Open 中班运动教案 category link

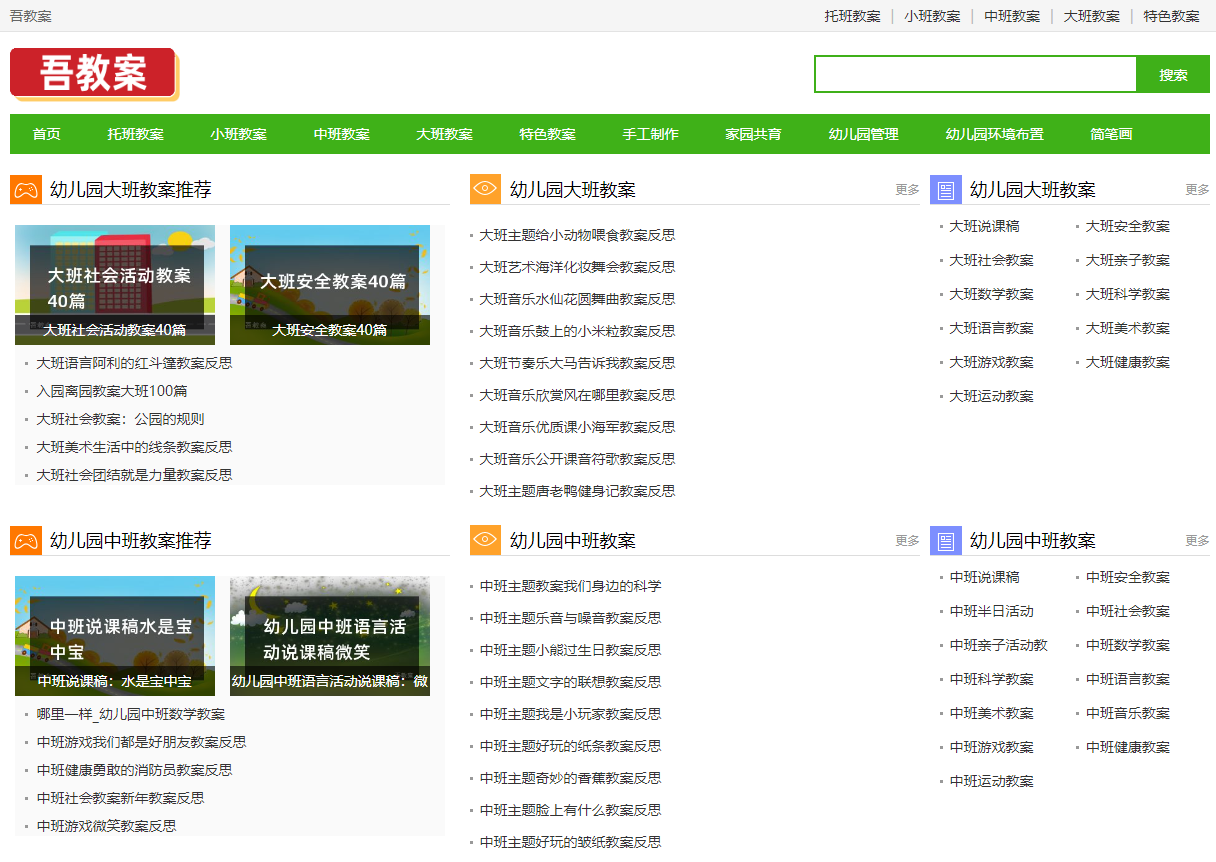pyautogui.click(x=991, y=781)
